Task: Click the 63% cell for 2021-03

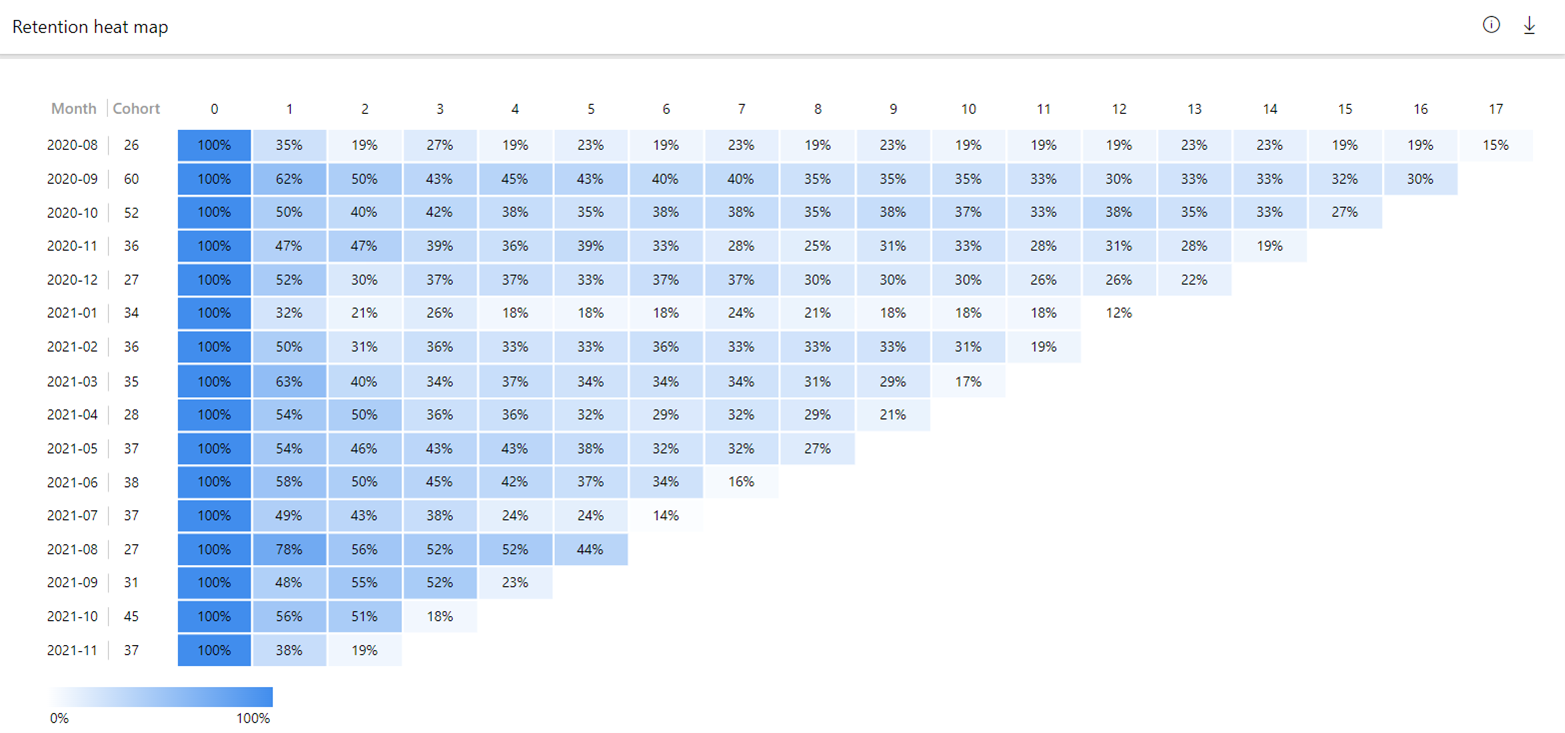Action: [x=289, y=381]
